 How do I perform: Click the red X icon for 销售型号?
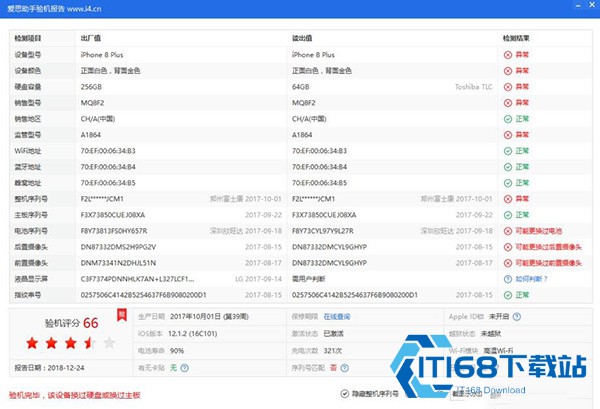(x=508, y=103)
